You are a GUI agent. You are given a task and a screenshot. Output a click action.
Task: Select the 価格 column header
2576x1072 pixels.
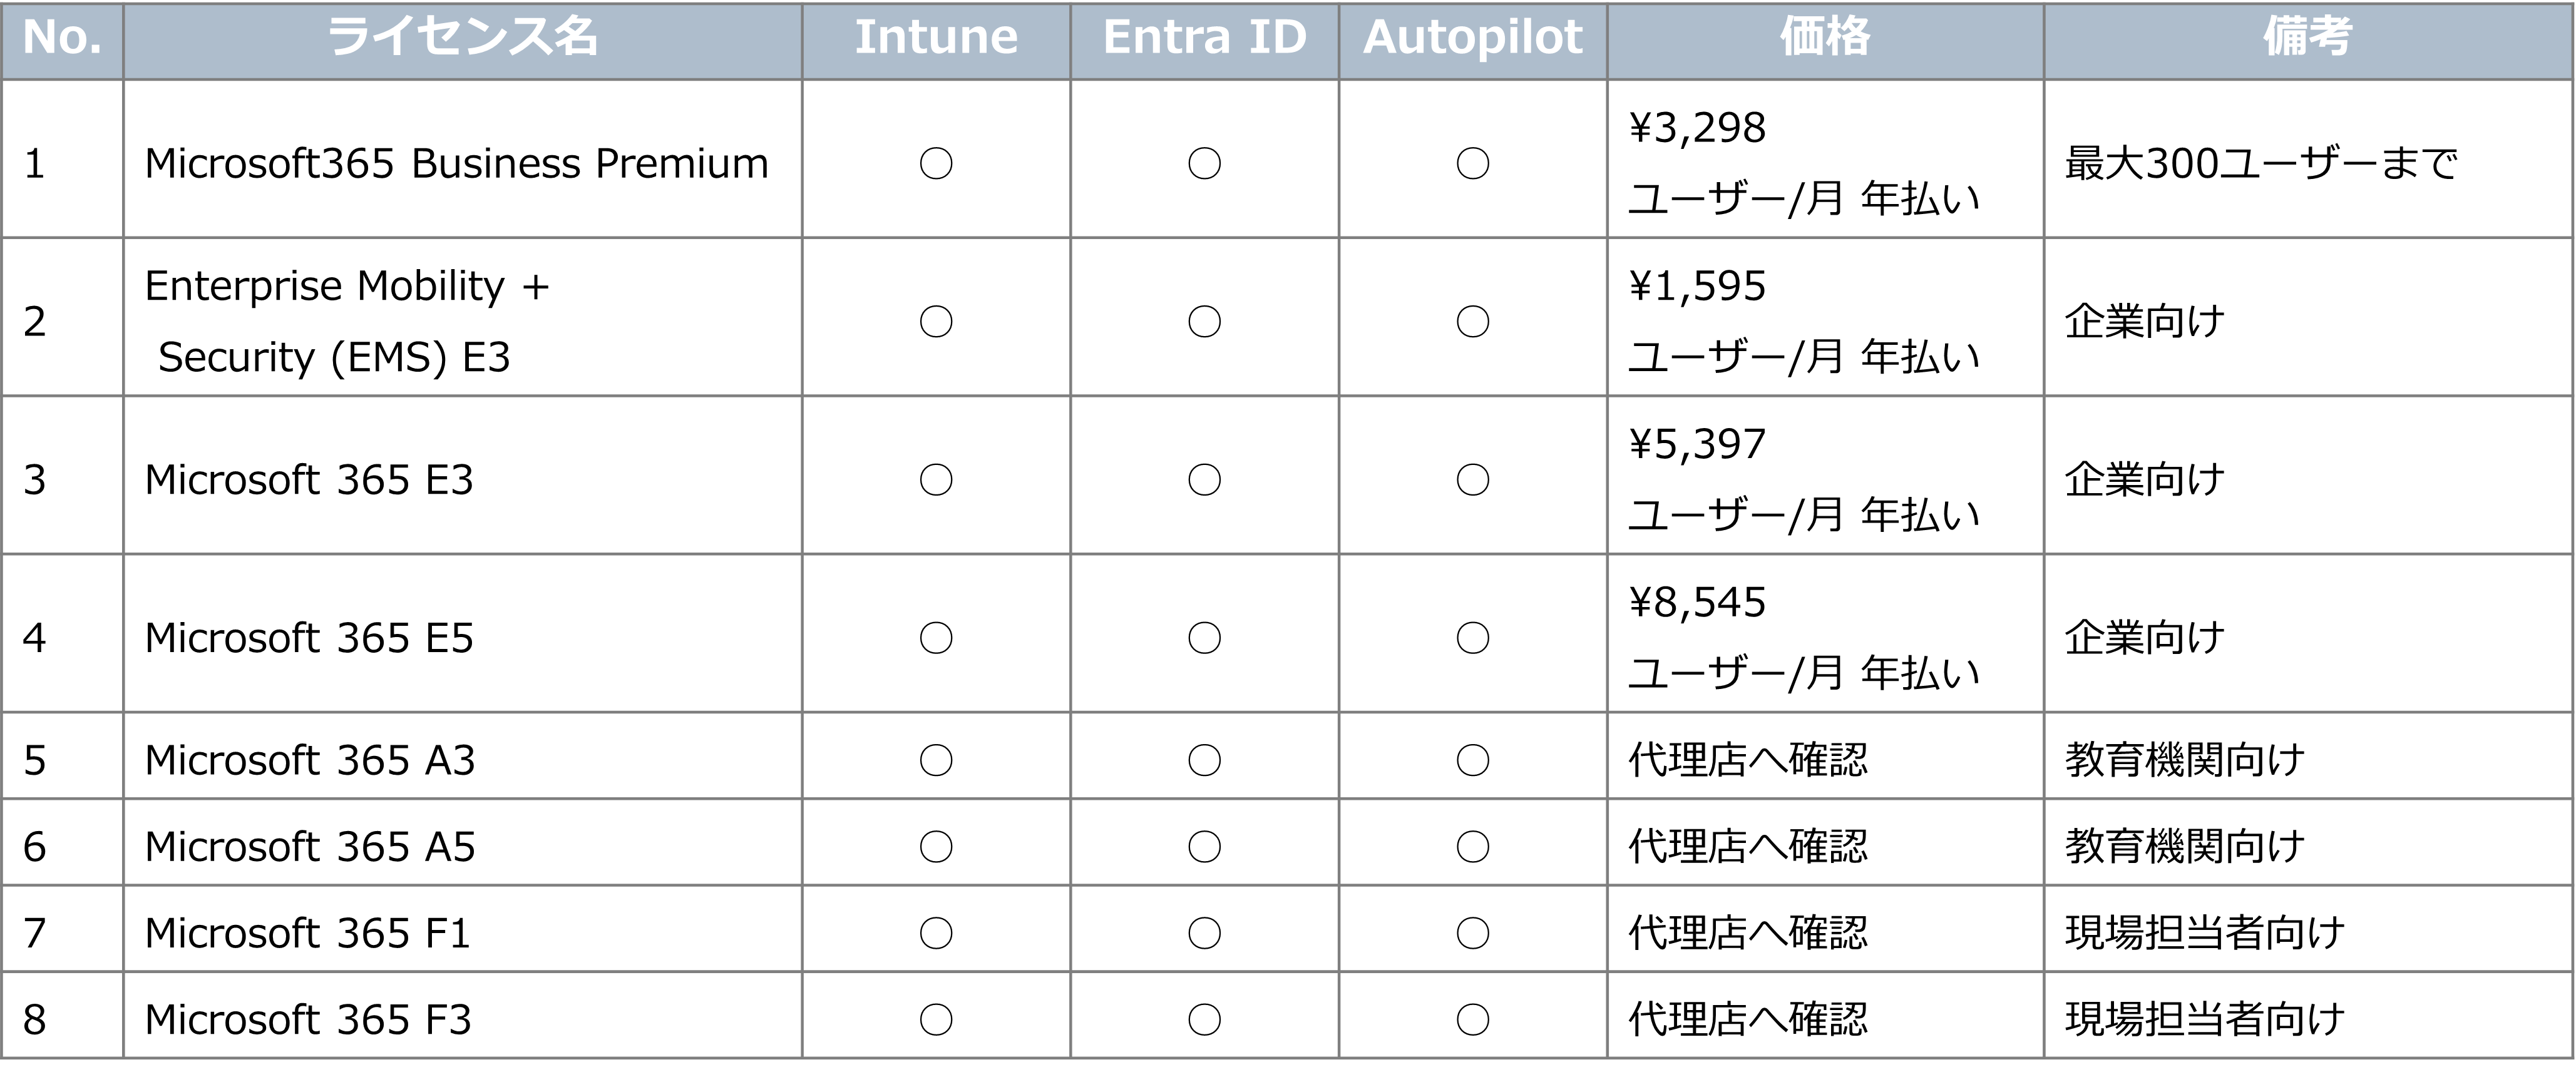1825,38
